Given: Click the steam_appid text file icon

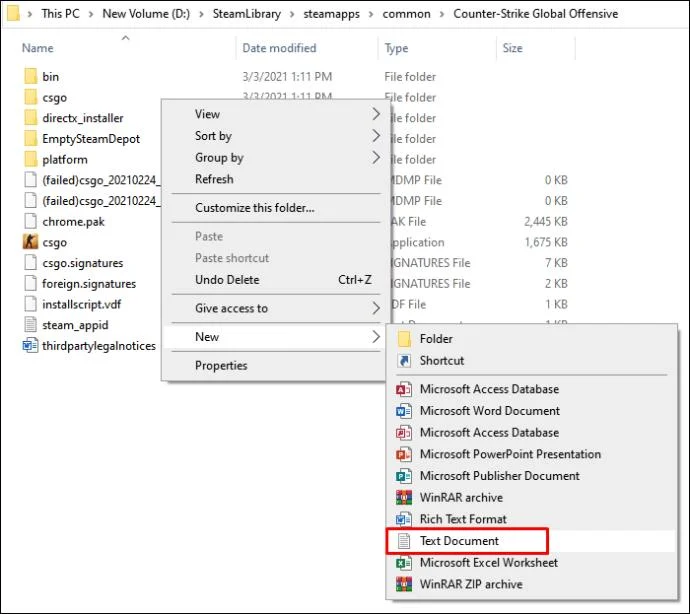Looking at the screenshot, I should [x=30, y=324].
